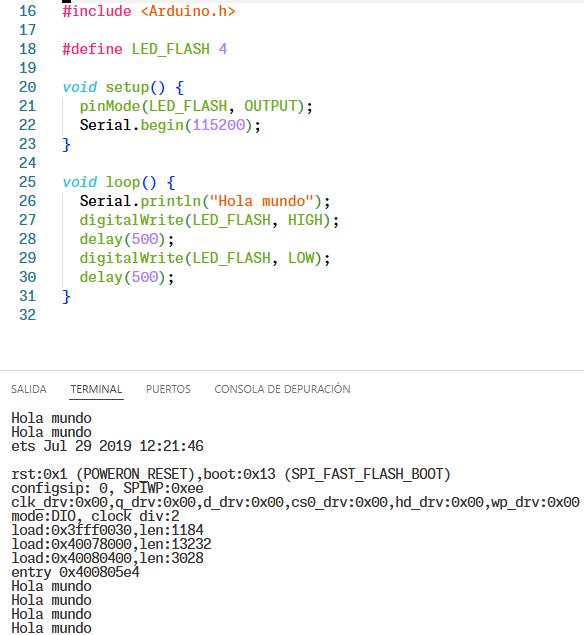Click closing brace on line 23

point(66,145)
